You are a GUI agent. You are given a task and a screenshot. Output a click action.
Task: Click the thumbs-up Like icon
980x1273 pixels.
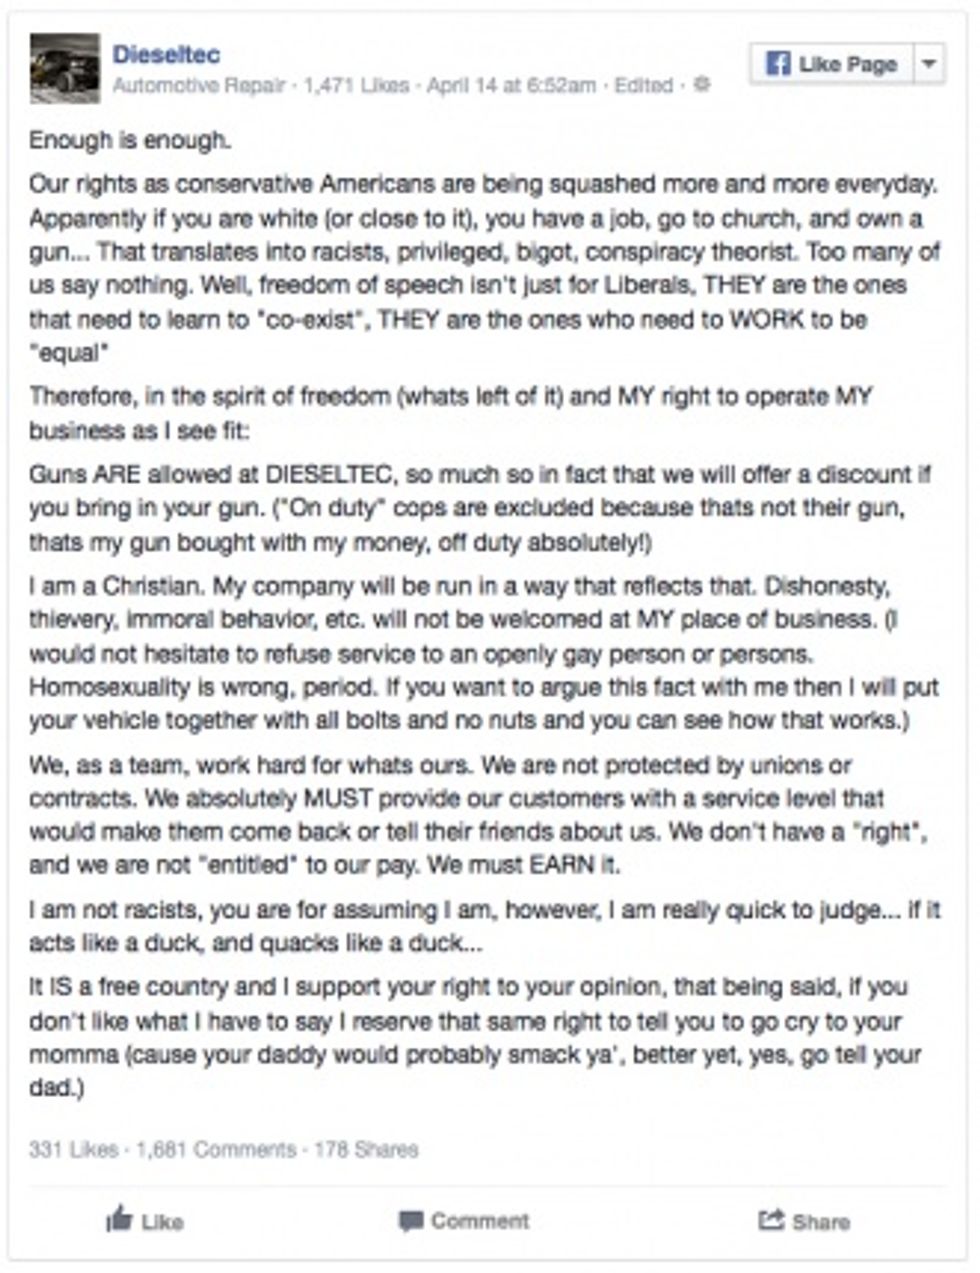coord(120,1218)
